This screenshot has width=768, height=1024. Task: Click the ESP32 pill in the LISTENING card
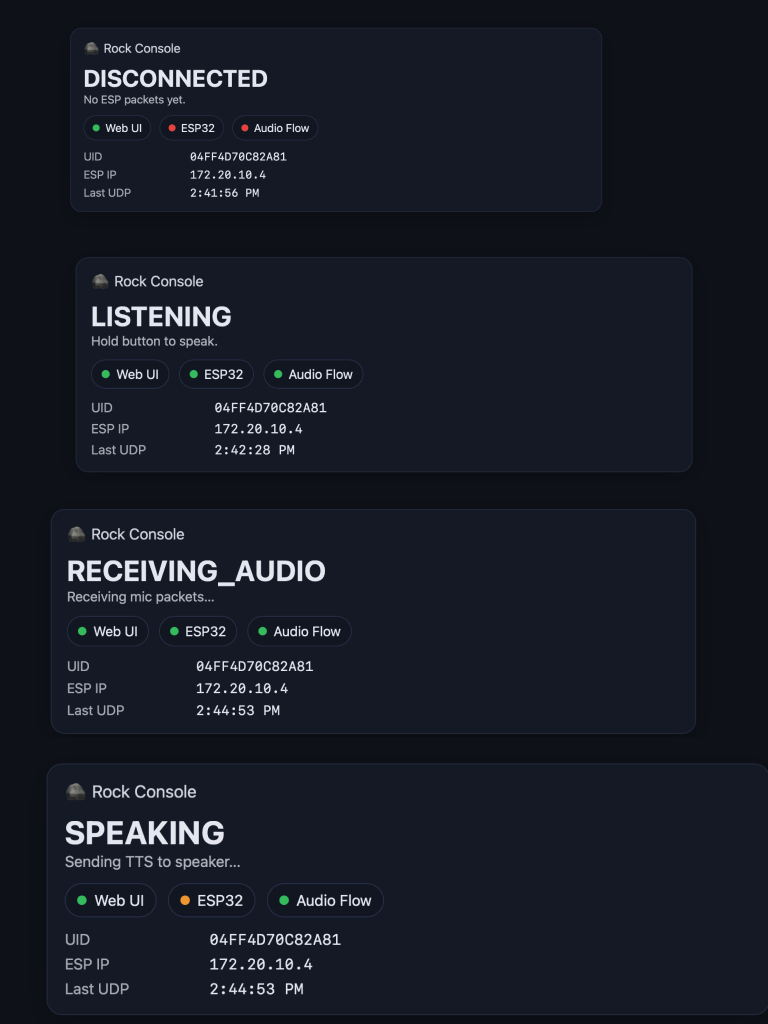click(x=216, y=374)
